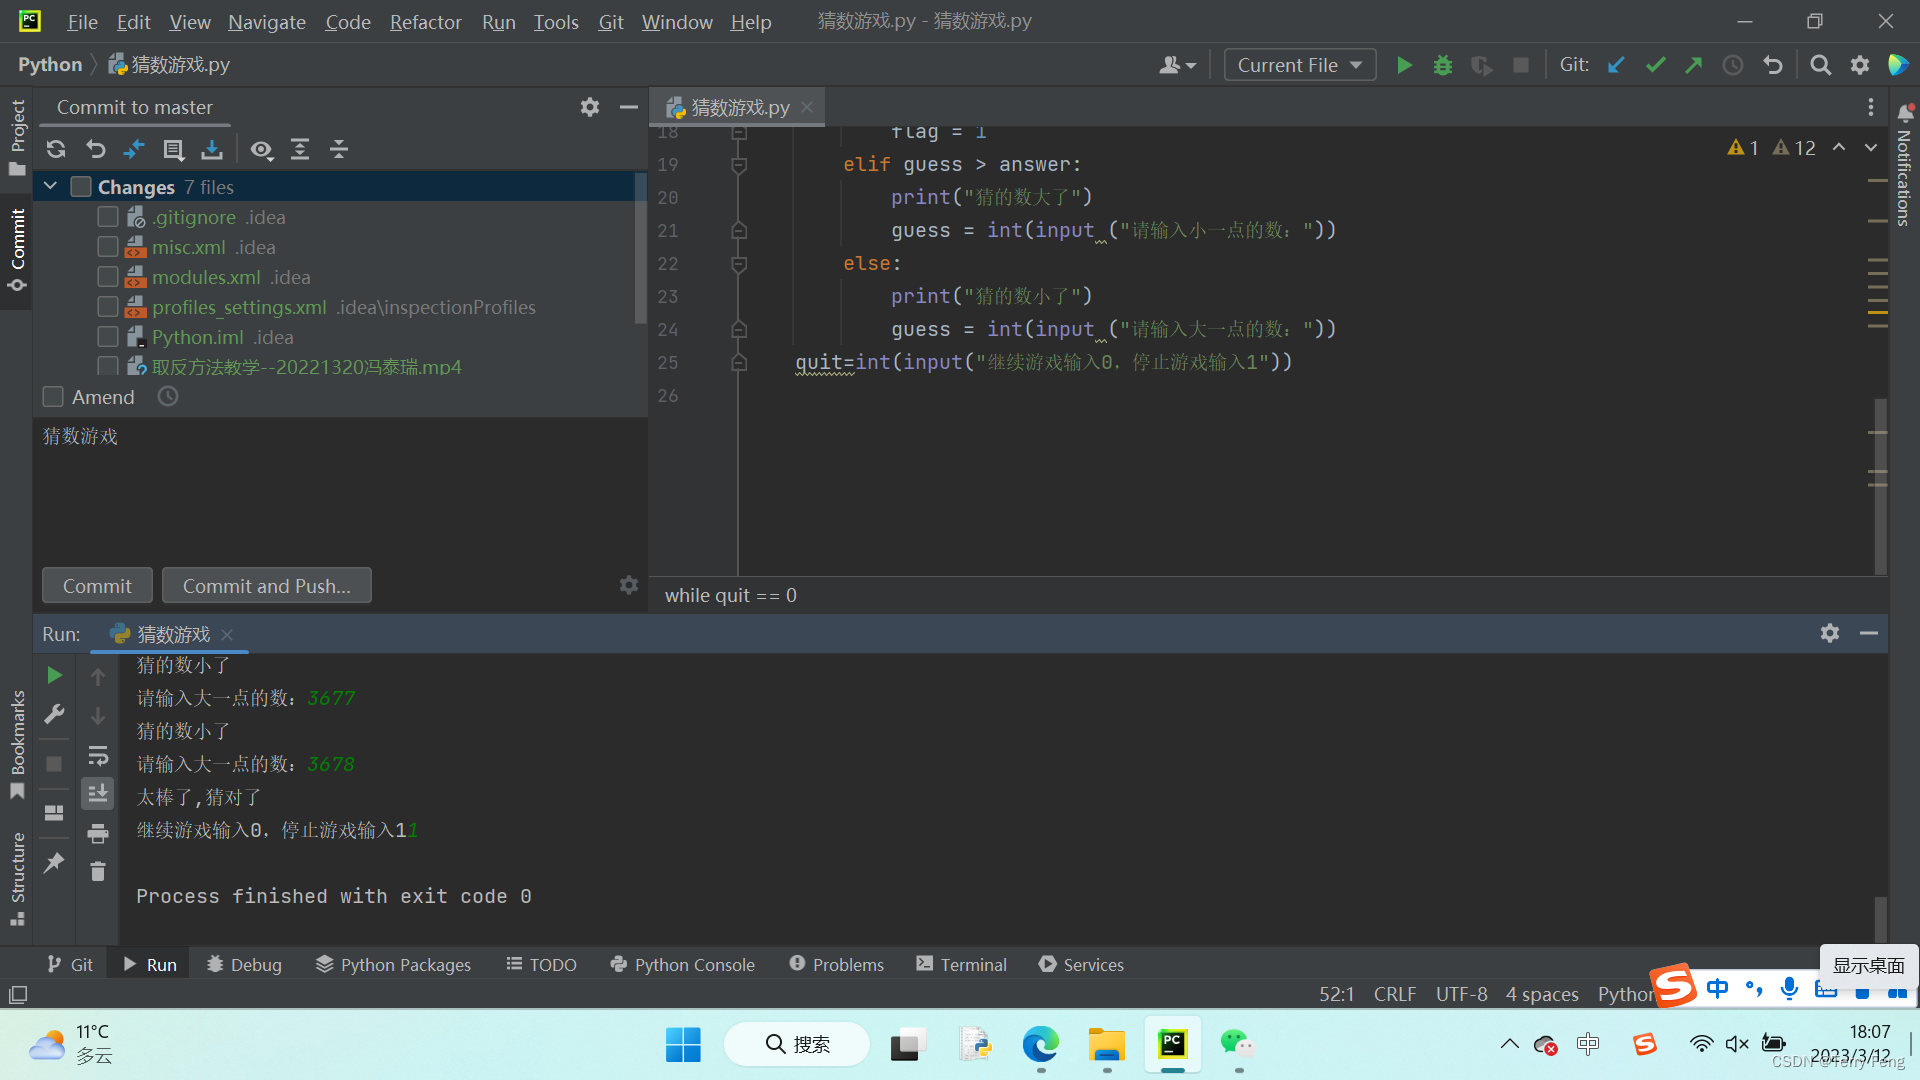Open Current File run configuration dropdown
Image resolution: width=1920 pixels, height=1080 pixels.
coord(1300,65)
